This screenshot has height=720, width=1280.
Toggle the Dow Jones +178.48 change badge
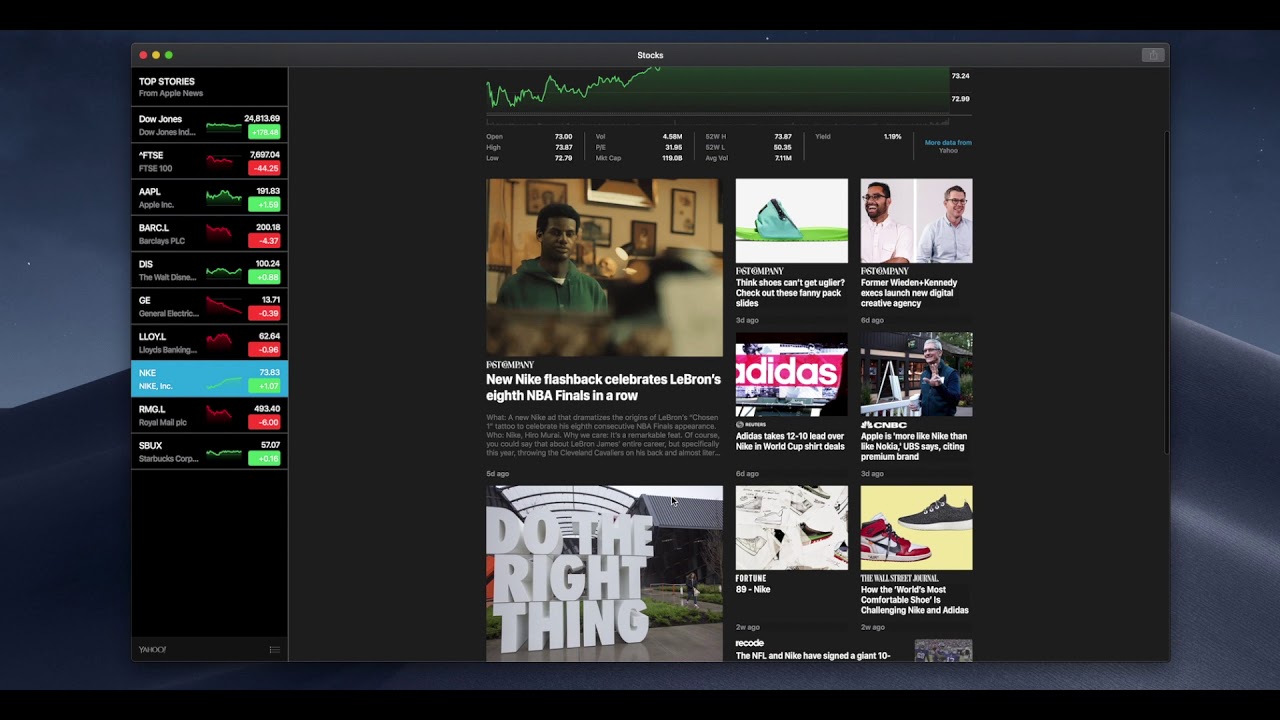(264, 132)
